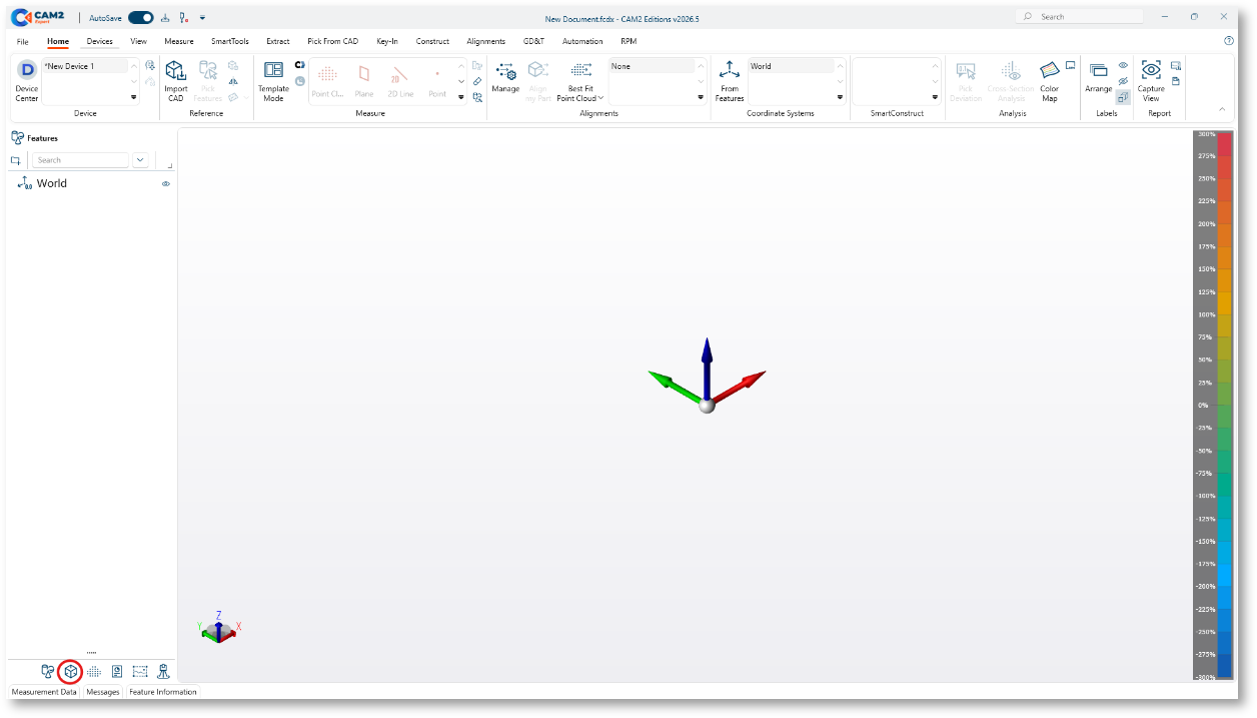Image resolution: width=1257 pixels, height=718 pixels.
Task: Open the Measurement Data tab
Action: (44, 692)
